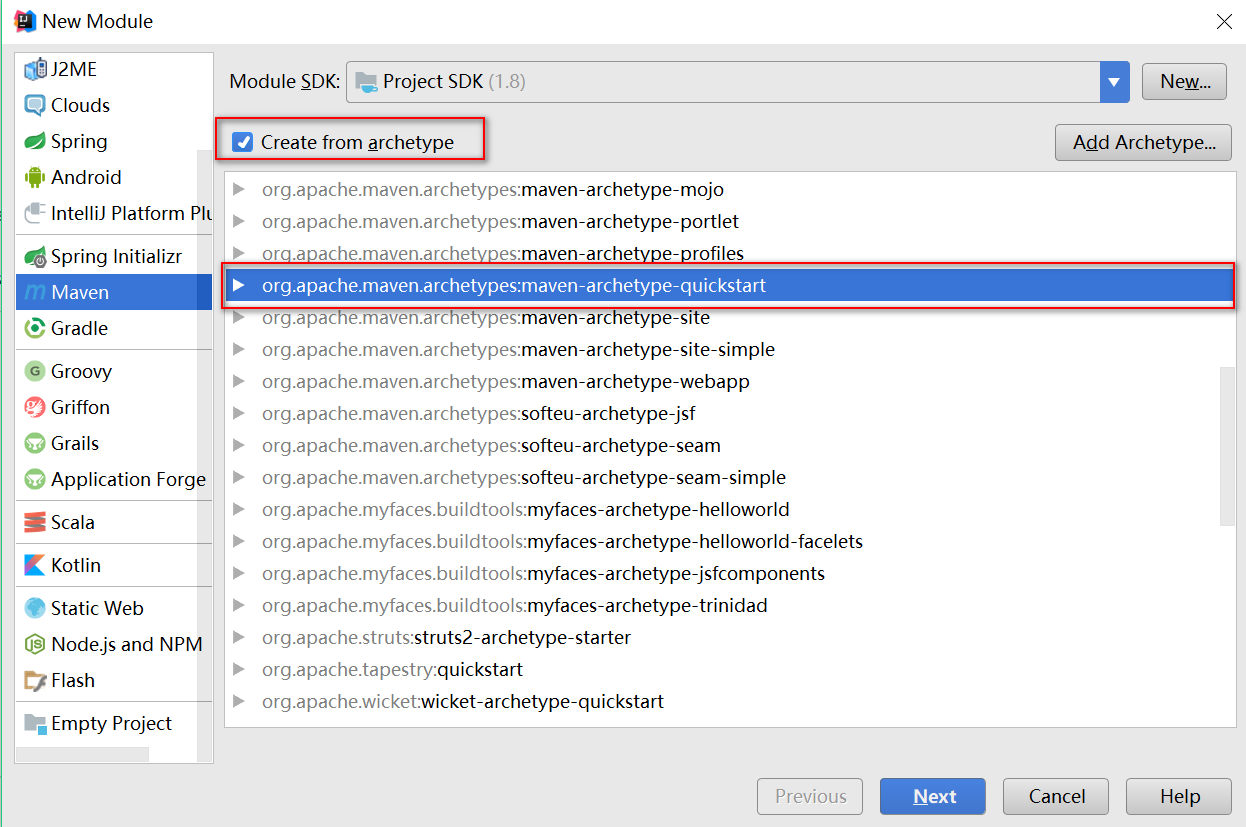Expand the maven-archetype-mojo entry
Image resolution: width=1246 pixels, height=827 pixels.
[238, 189]
